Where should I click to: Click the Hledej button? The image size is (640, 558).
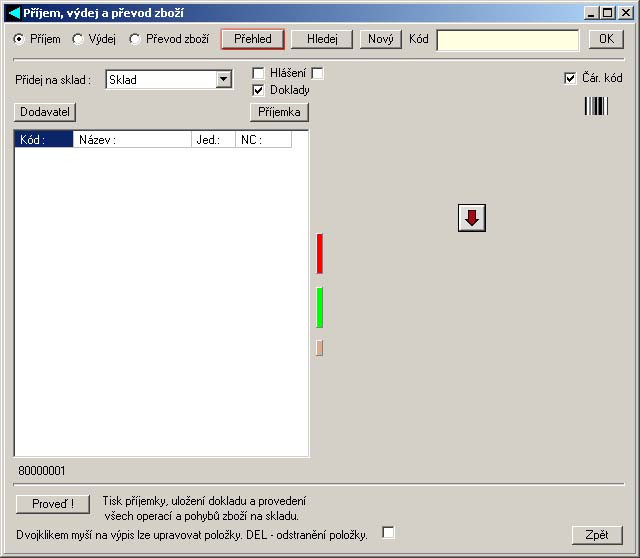(322, 39)
